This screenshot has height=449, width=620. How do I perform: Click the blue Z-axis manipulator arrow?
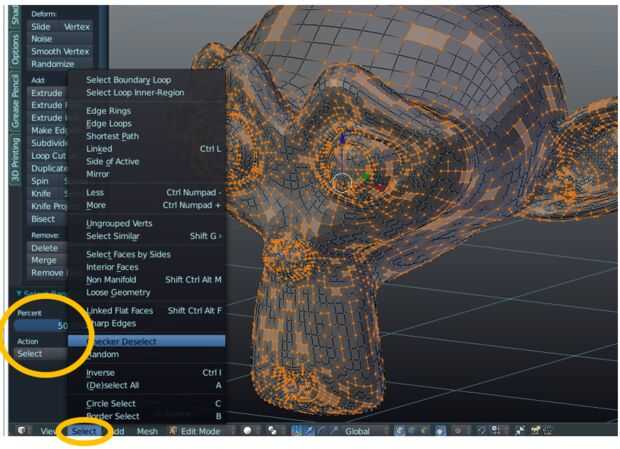[x=342, y=138]
